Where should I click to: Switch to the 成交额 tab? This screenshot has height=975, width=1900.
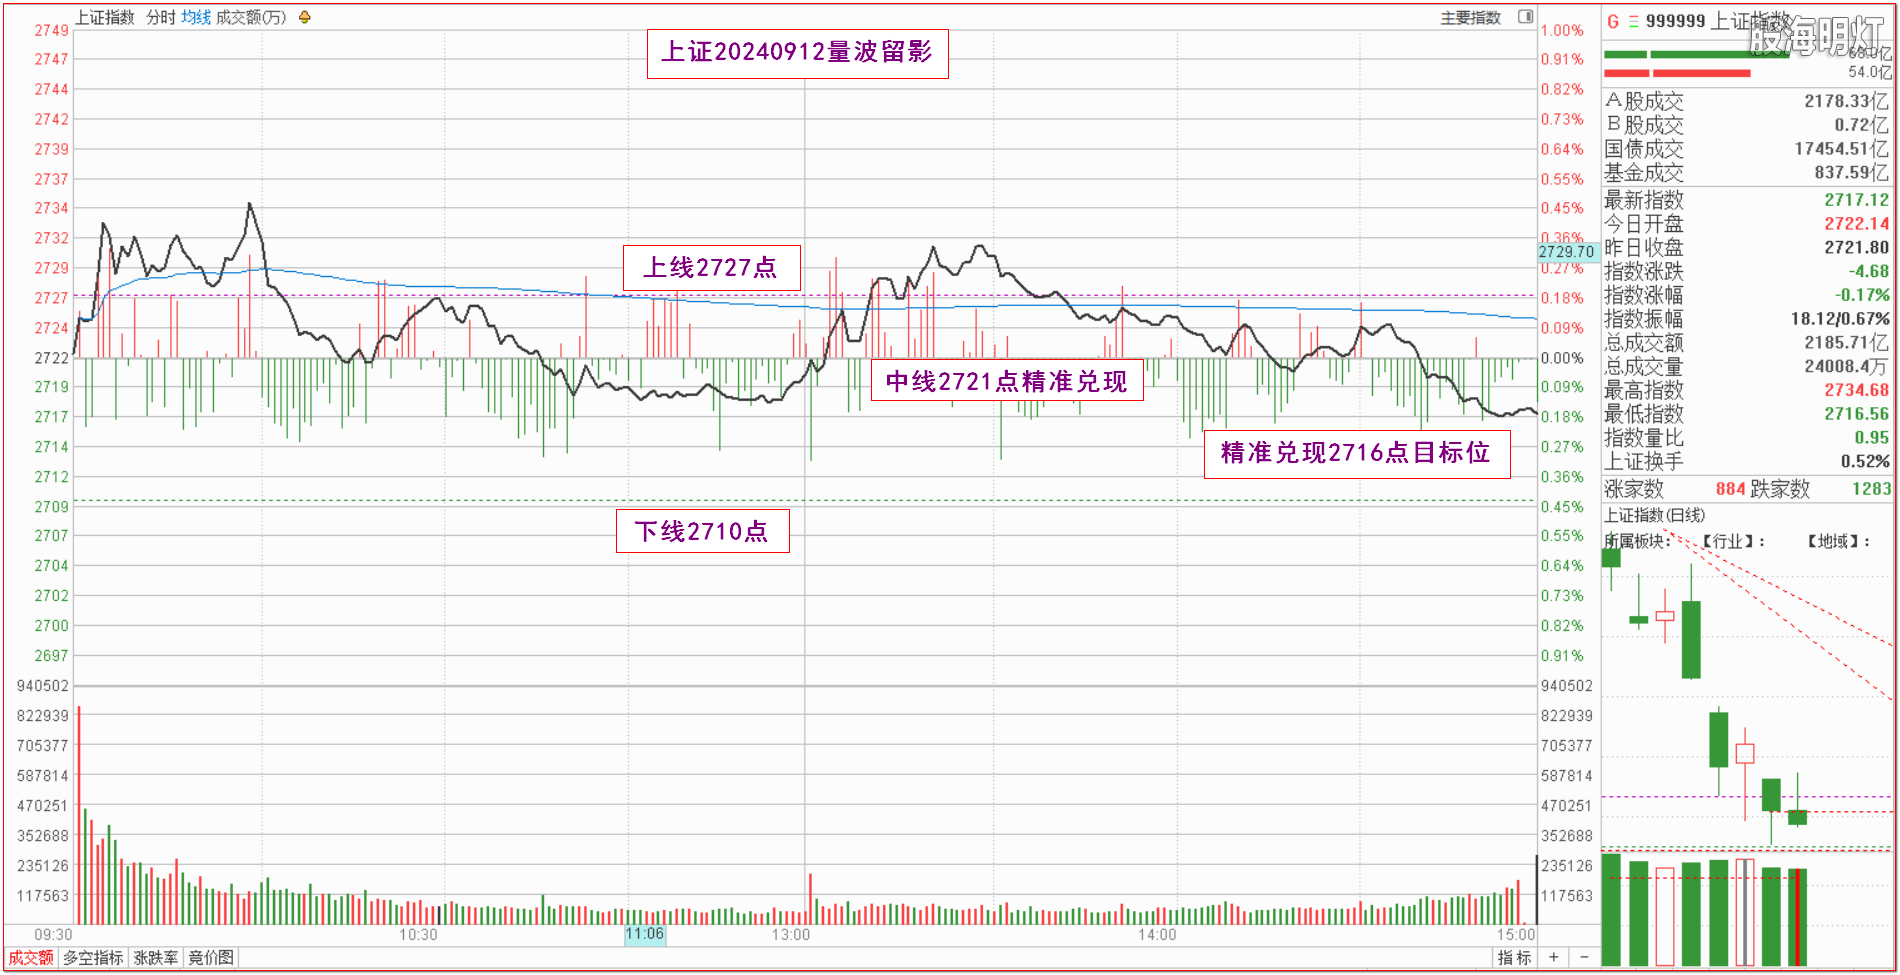pyautogui.click(x=31, y=958)
